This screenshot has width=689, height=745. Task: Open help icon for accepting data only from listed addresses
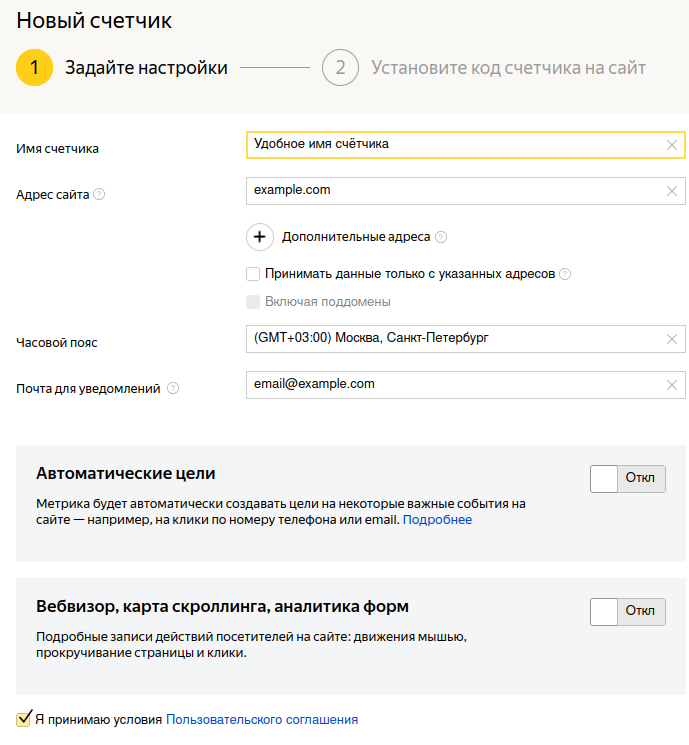[x=565, y=274]
